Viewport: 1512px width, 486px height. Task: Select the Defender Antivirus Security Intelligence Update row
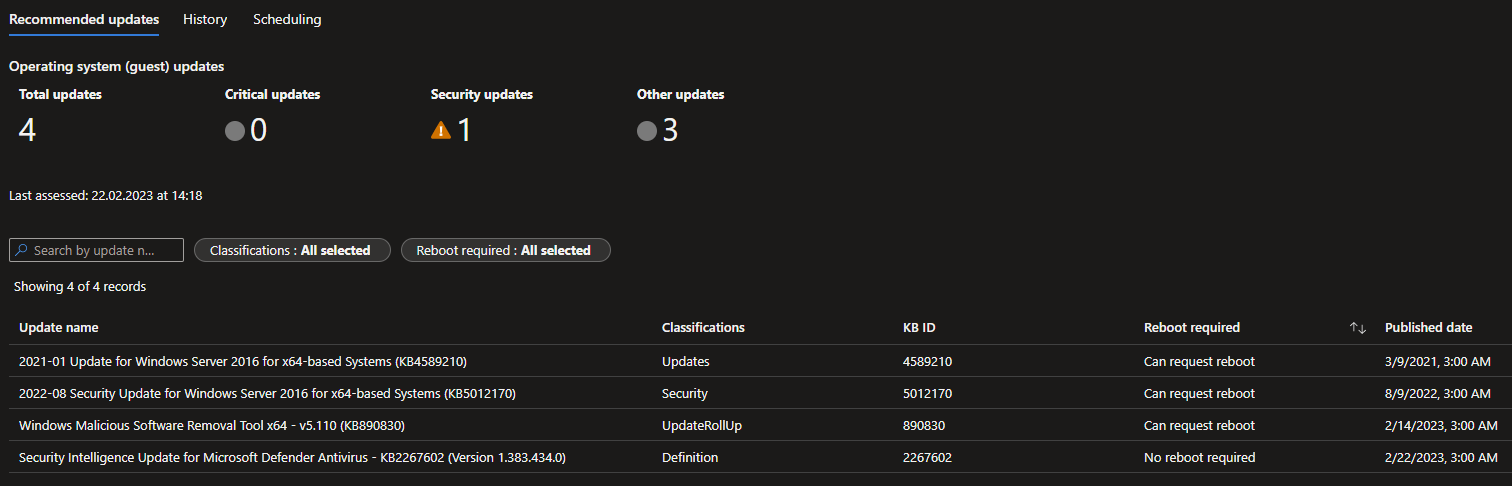point(292,457)
